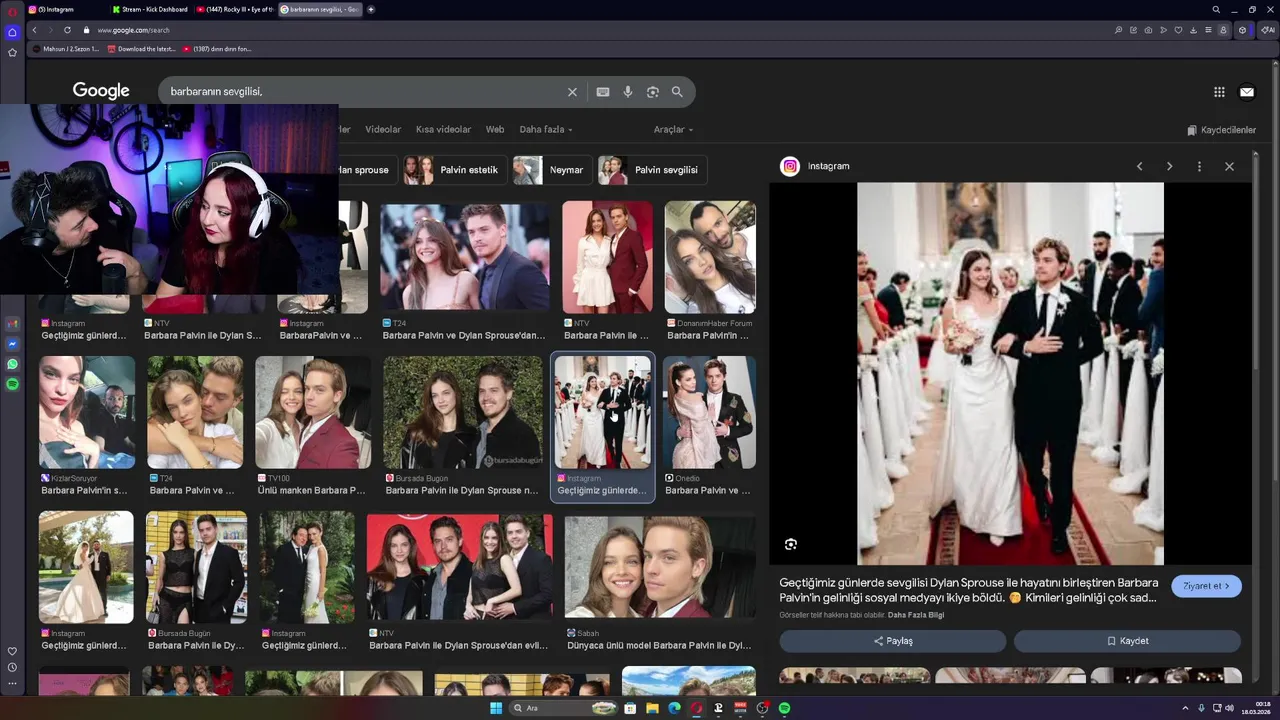Open the Instagram source logo in preview
The image size is (1280, 720).
pyautogui.click(x=790, y=166)
